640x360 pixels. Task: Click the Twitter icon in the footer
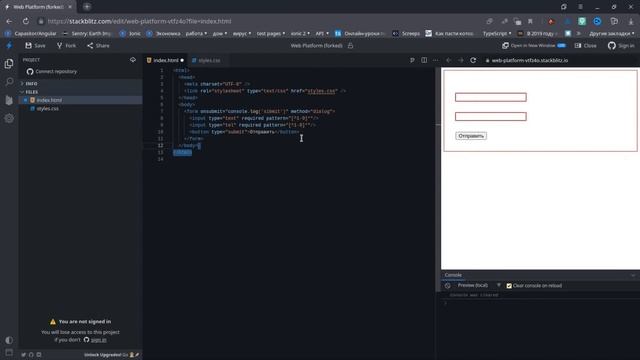[24, 355]
